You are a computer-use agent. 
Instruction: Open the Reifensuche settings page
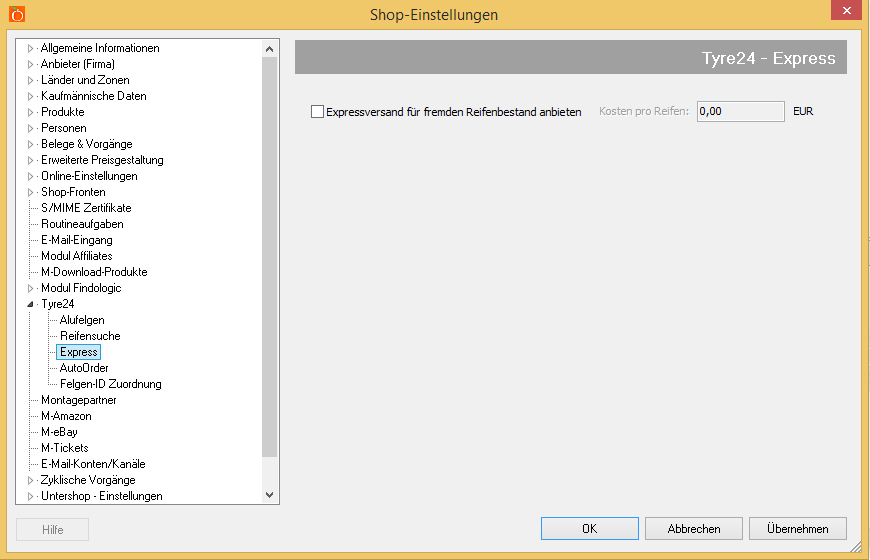(90, 336)
